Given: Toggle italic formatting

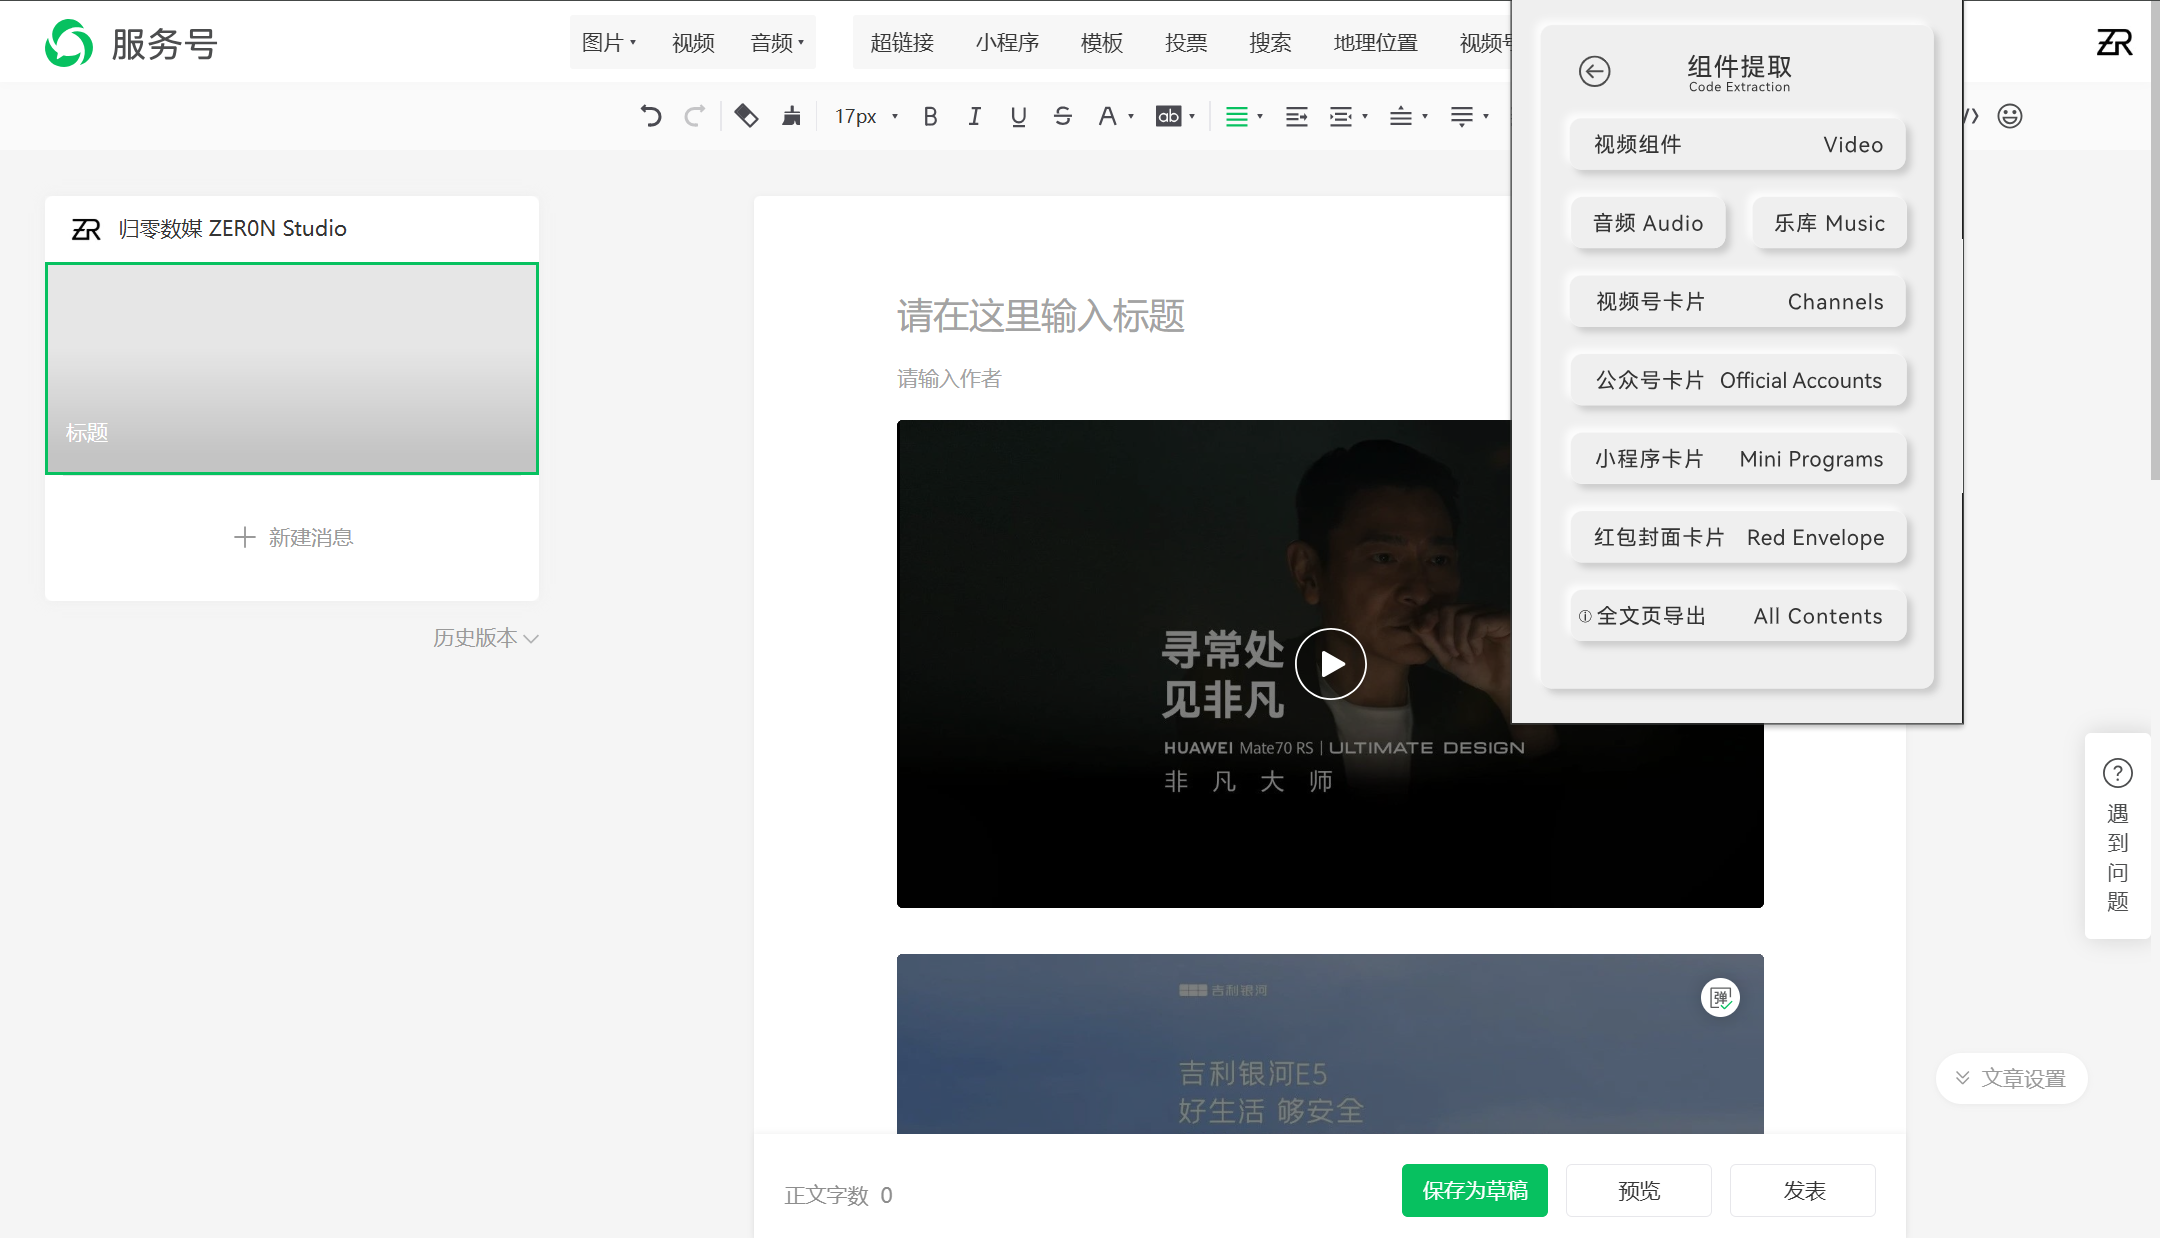Looking at the screenshot, I should point(974,116).
